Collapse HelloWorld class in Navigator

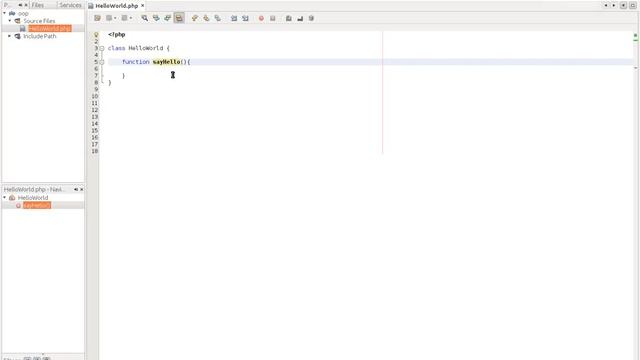pos(4,197)
